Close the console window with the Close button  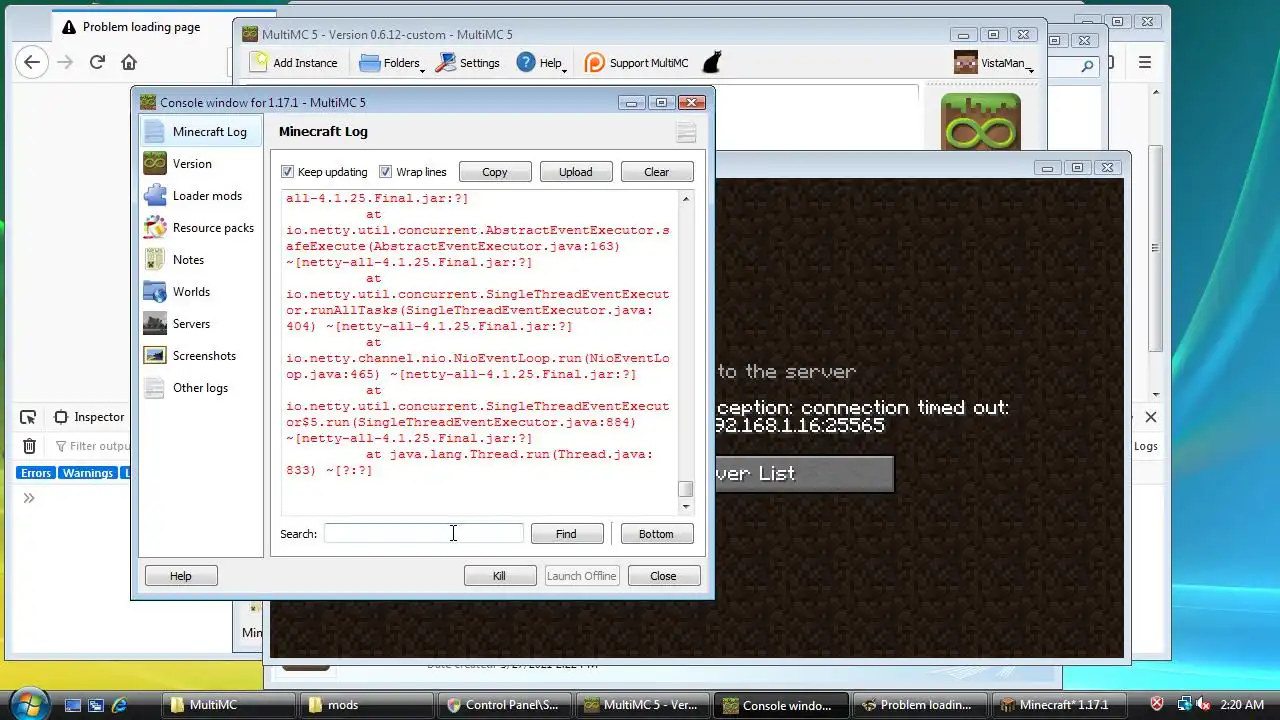click(x=664, y=576)
